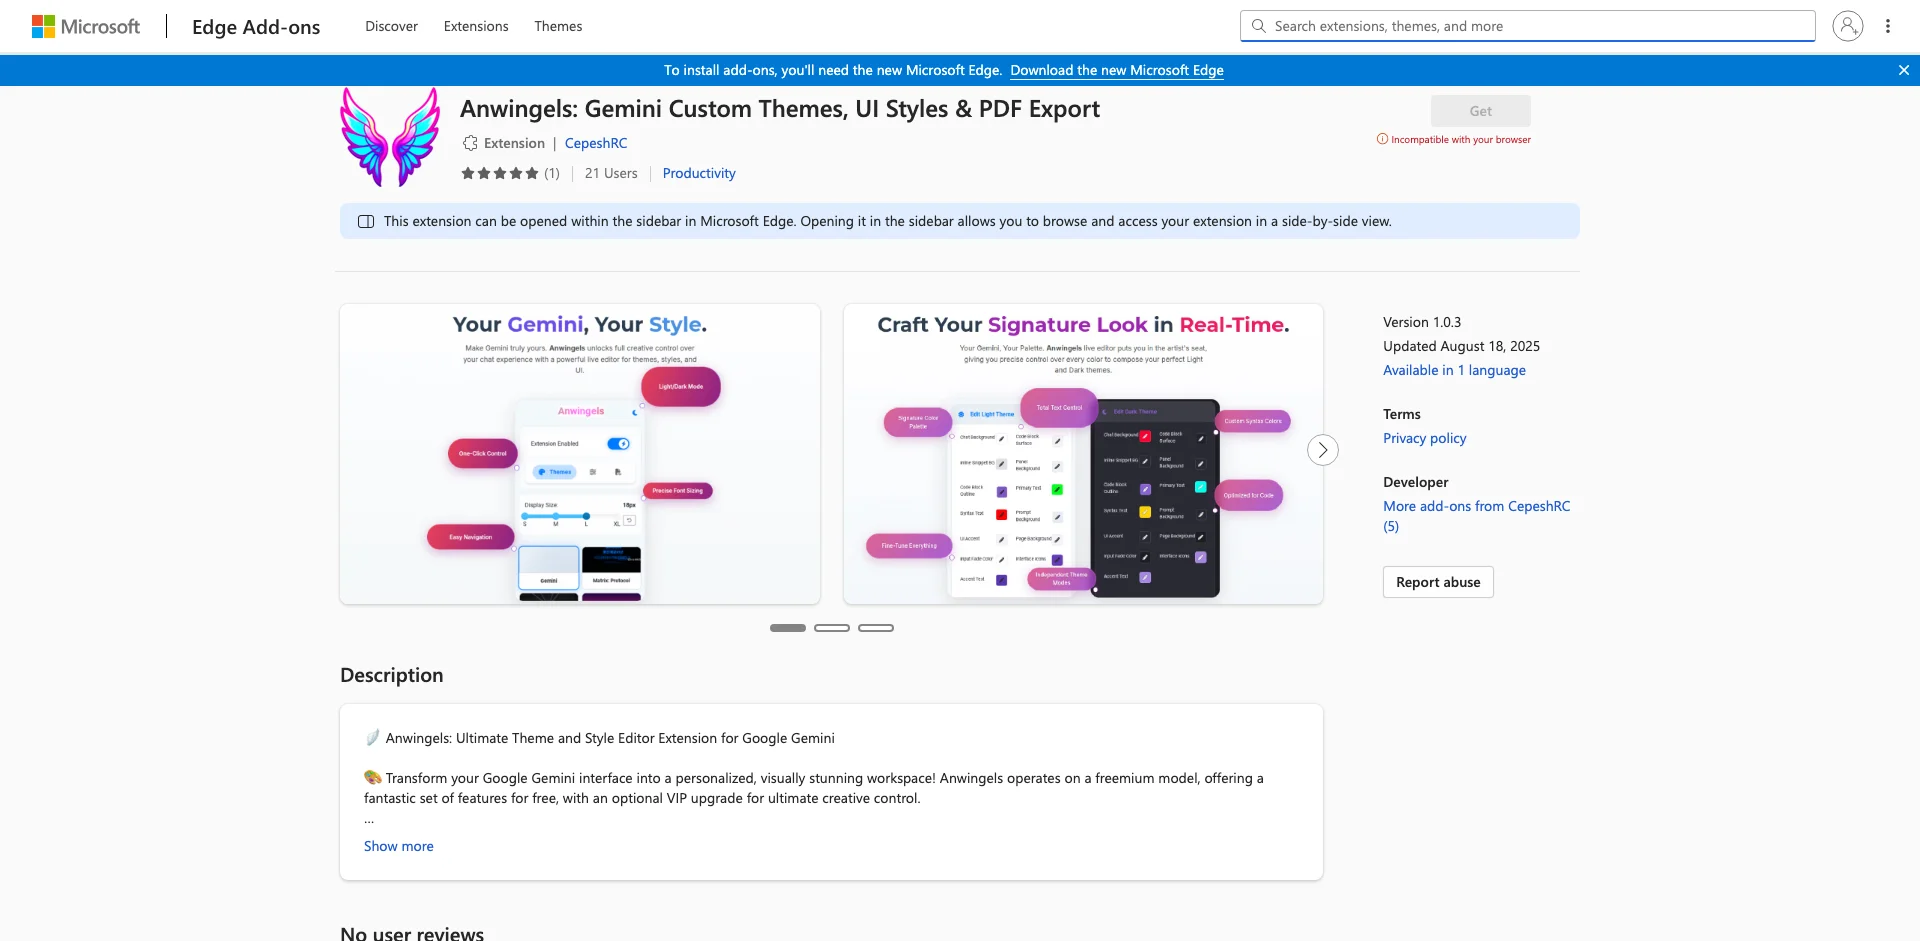The image size is (1920, 941).
Task: Click the search extensions input field
Action: click(x=1520, y=25)
